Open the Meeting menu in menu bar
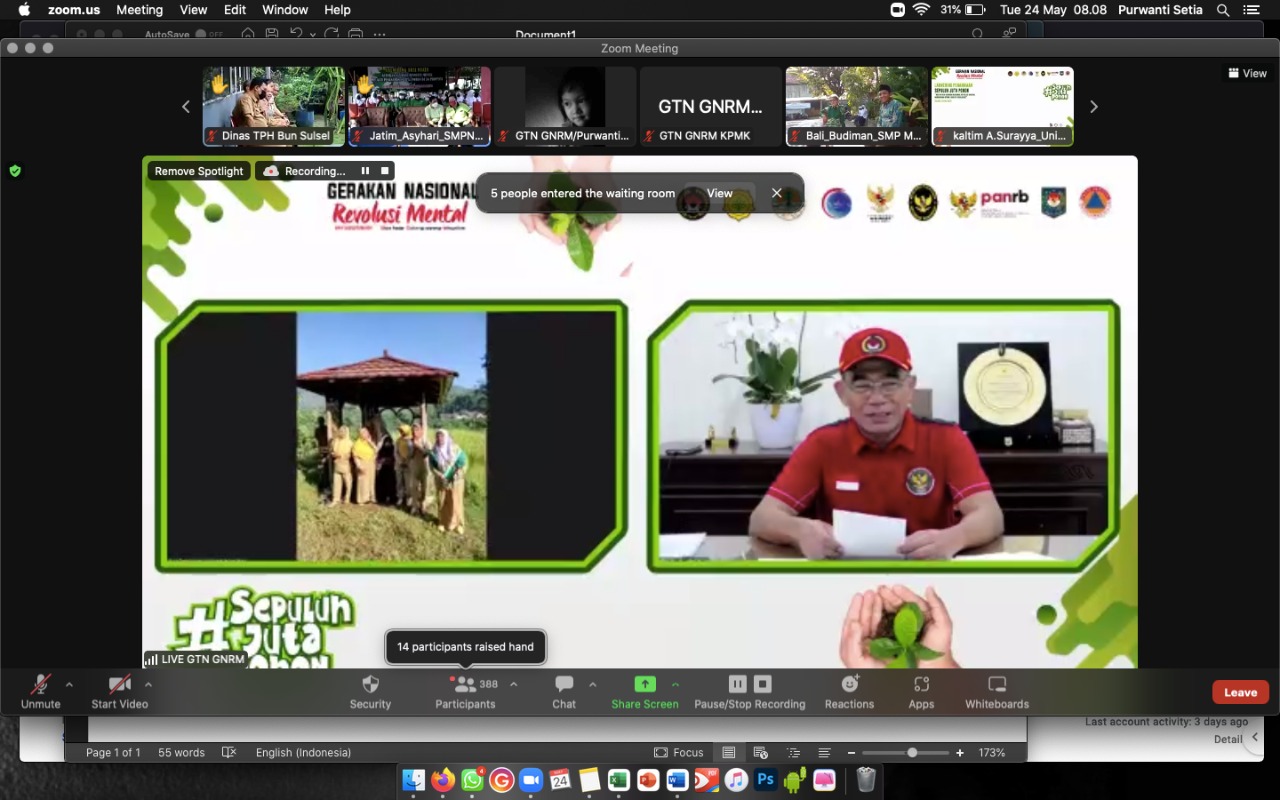Viewport: 1280px width, 800px height. coord(139,10)
